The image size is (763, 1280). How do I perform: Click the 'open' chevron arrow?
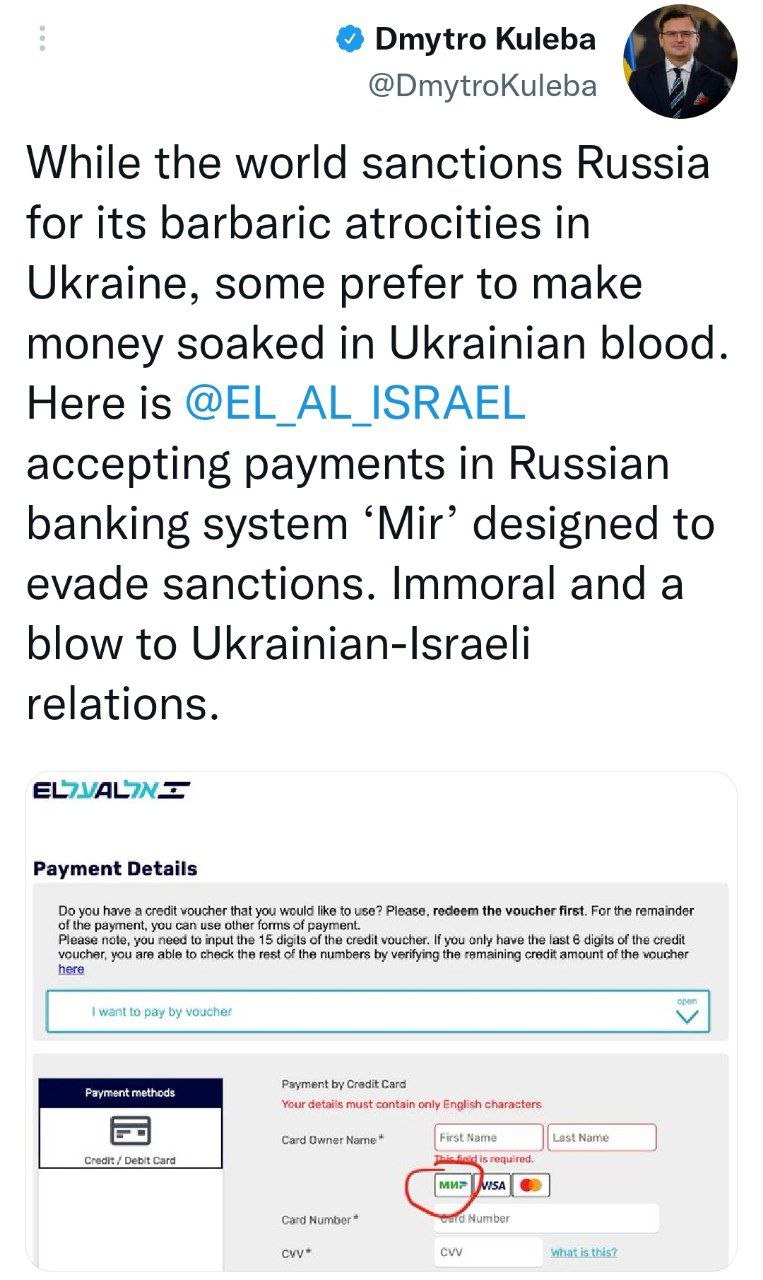(687, 1014)
